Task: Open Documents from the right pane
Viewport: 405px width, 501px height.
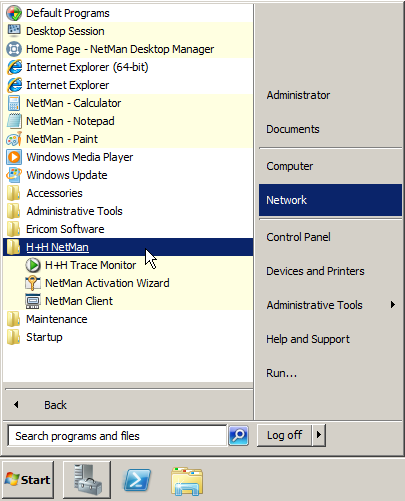Action: pyautogui.click(x=330, y=129)
